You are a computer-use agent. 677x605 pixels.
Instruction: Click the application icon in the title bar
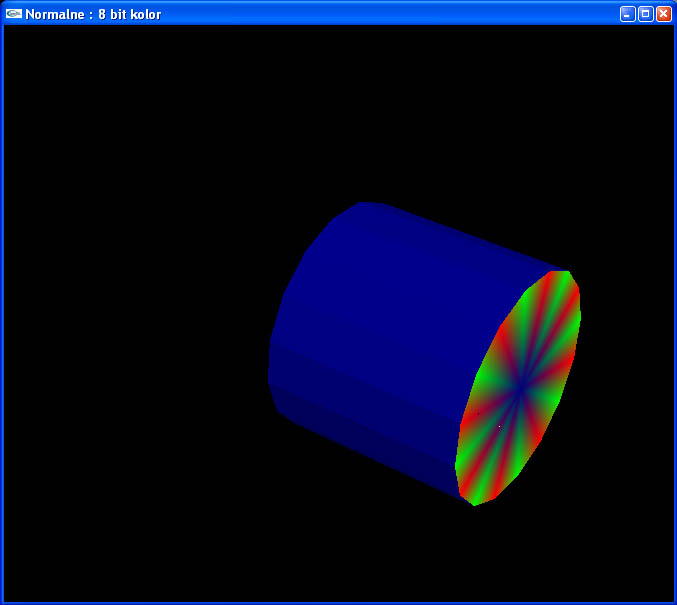click(x=14, y=14)
